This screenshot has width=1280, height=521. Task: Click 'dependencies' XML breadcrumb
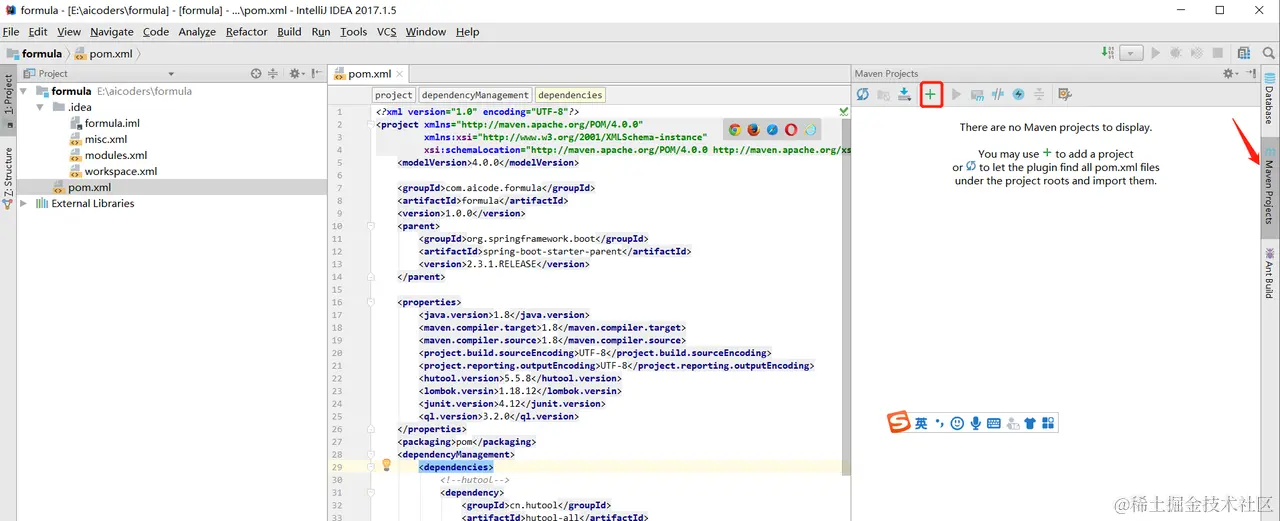[x=570, y=95]
